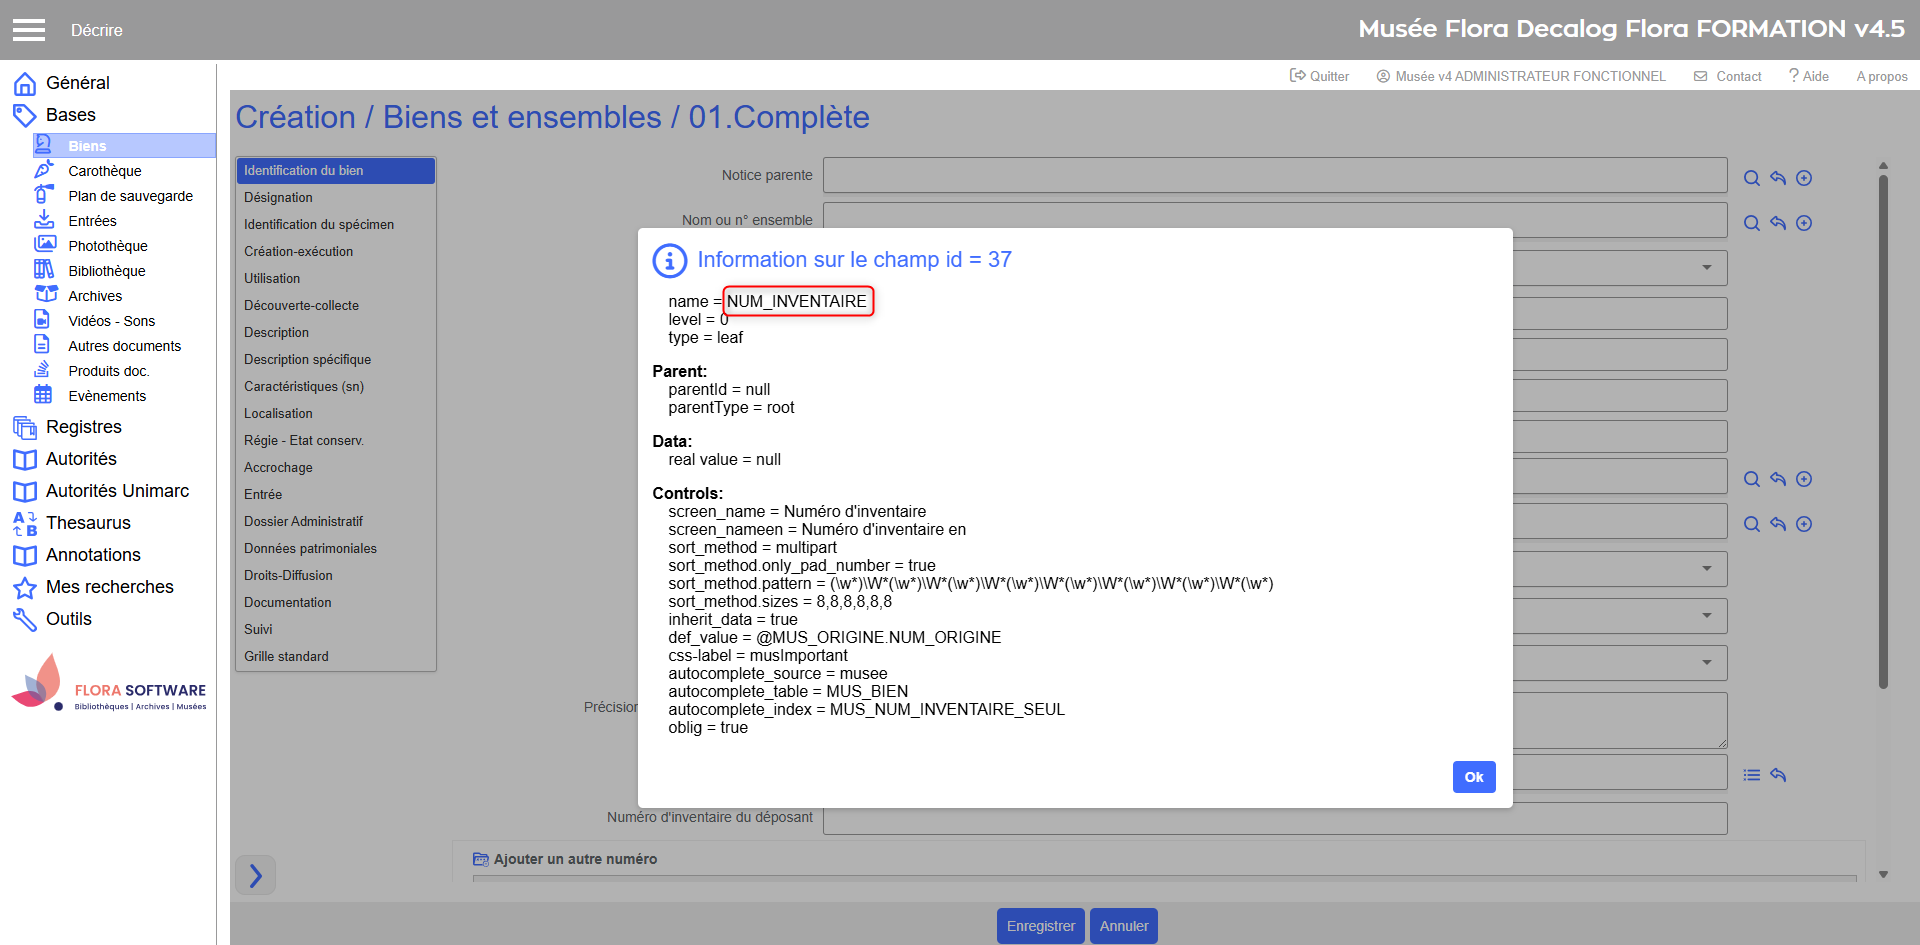Click the add icon beside Notice parente
Image resolution: width=1920 pixels, height=945 pixels.
click(x=1803, y=178)
